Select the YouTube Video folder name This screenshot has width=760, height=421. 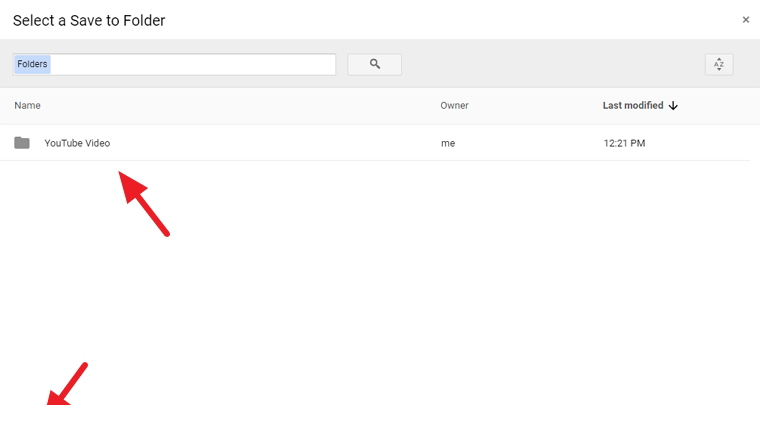click(x=77, y=143)
